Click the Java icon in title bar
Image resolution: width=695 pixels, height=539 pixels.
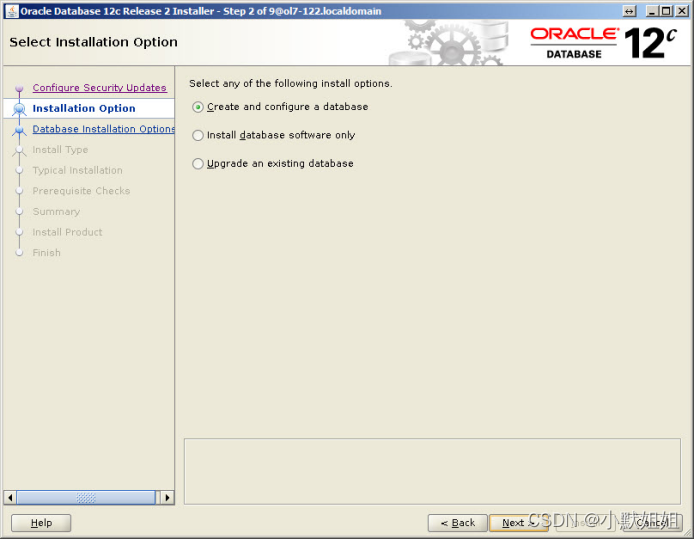point(12,11)
